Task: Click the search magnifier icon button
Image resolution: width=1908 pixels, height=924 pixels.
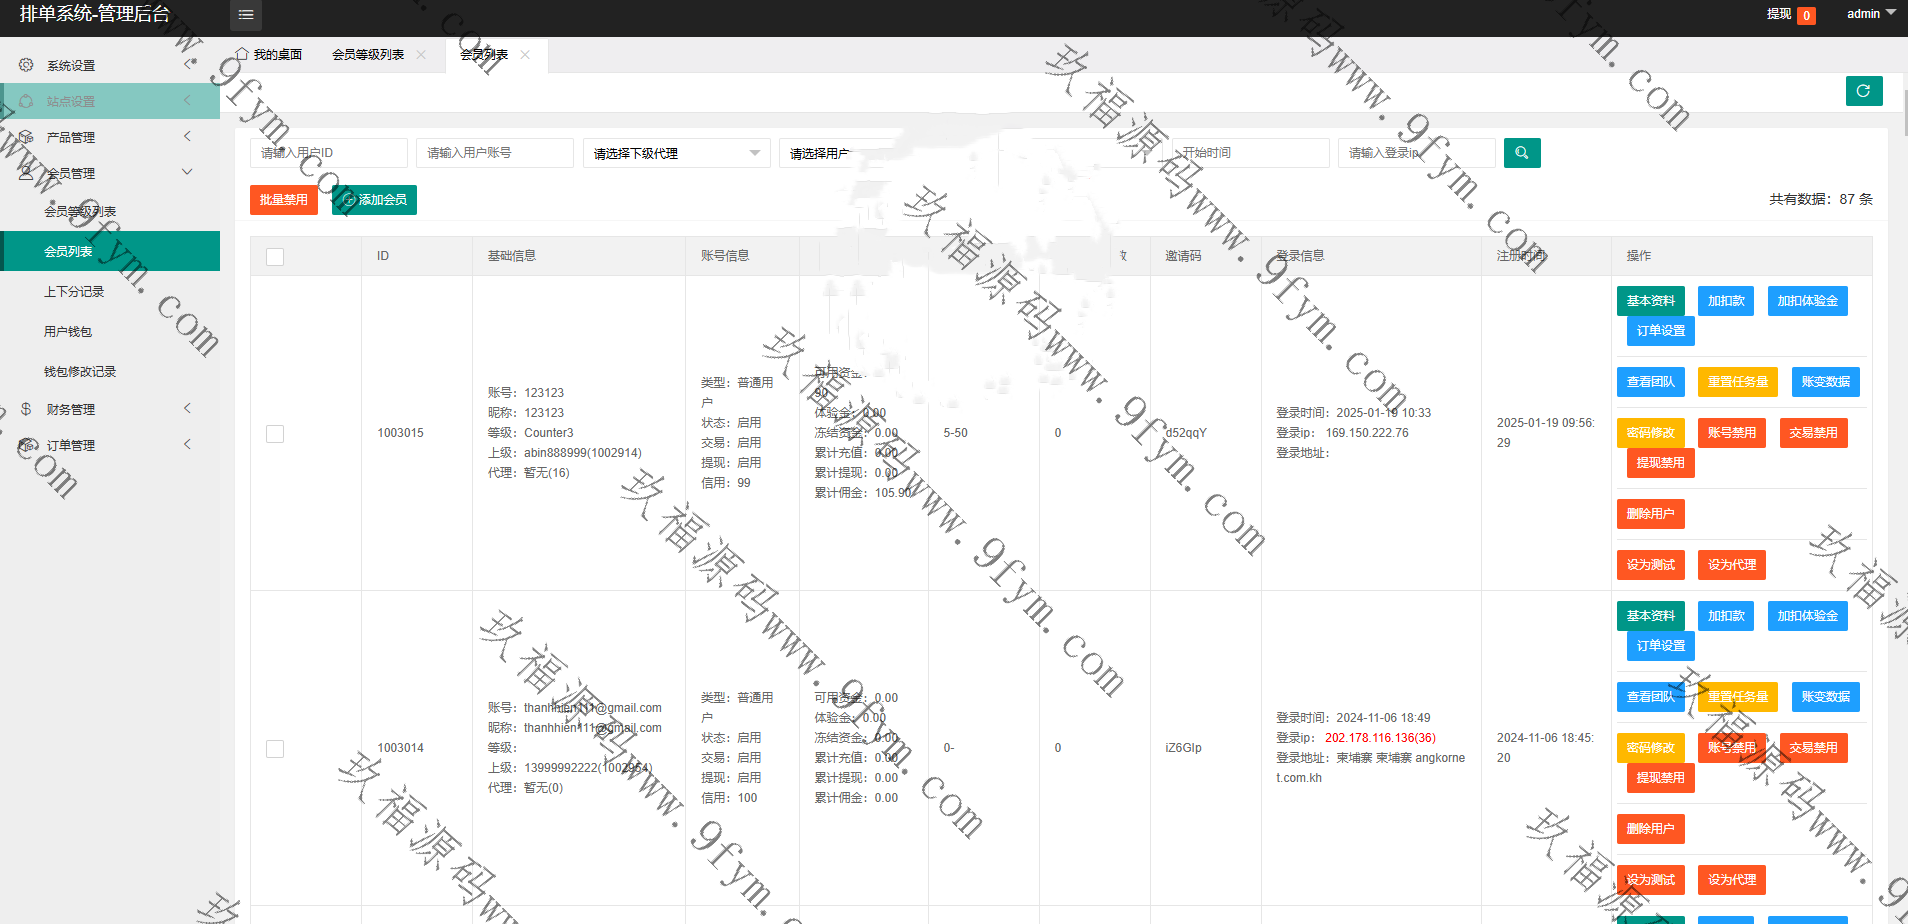Action: [x=1521, y=153]
